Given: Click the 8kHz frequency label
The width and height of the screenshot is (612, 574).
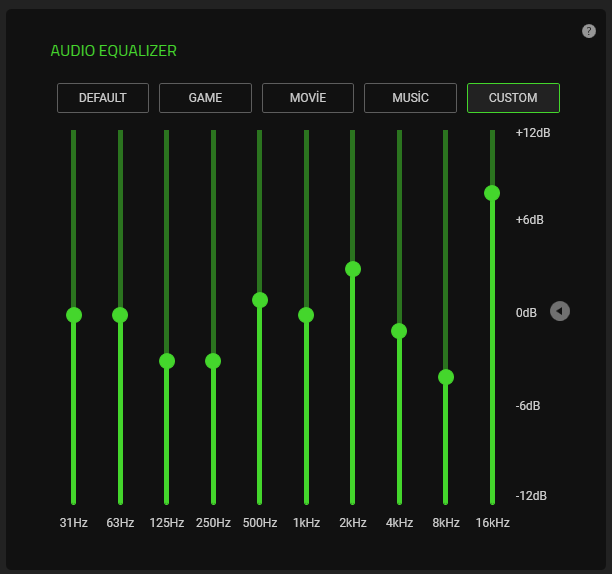Looking at the screenshot, I should point(446,522).
